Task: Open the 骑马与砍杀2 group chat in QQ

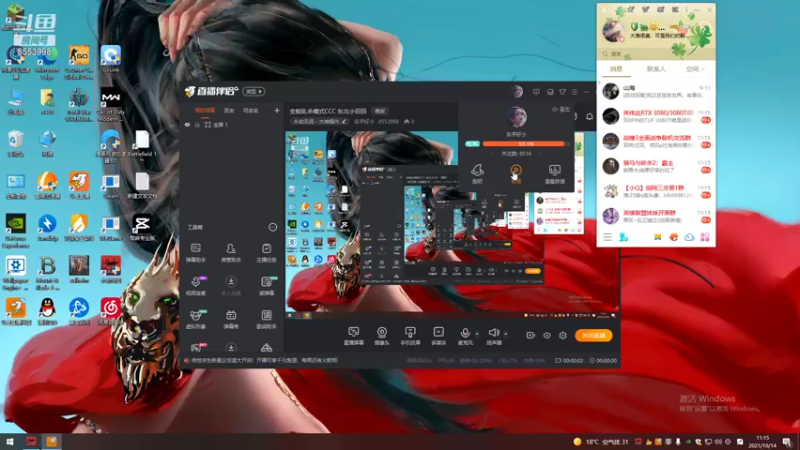Action: (656, 166)
